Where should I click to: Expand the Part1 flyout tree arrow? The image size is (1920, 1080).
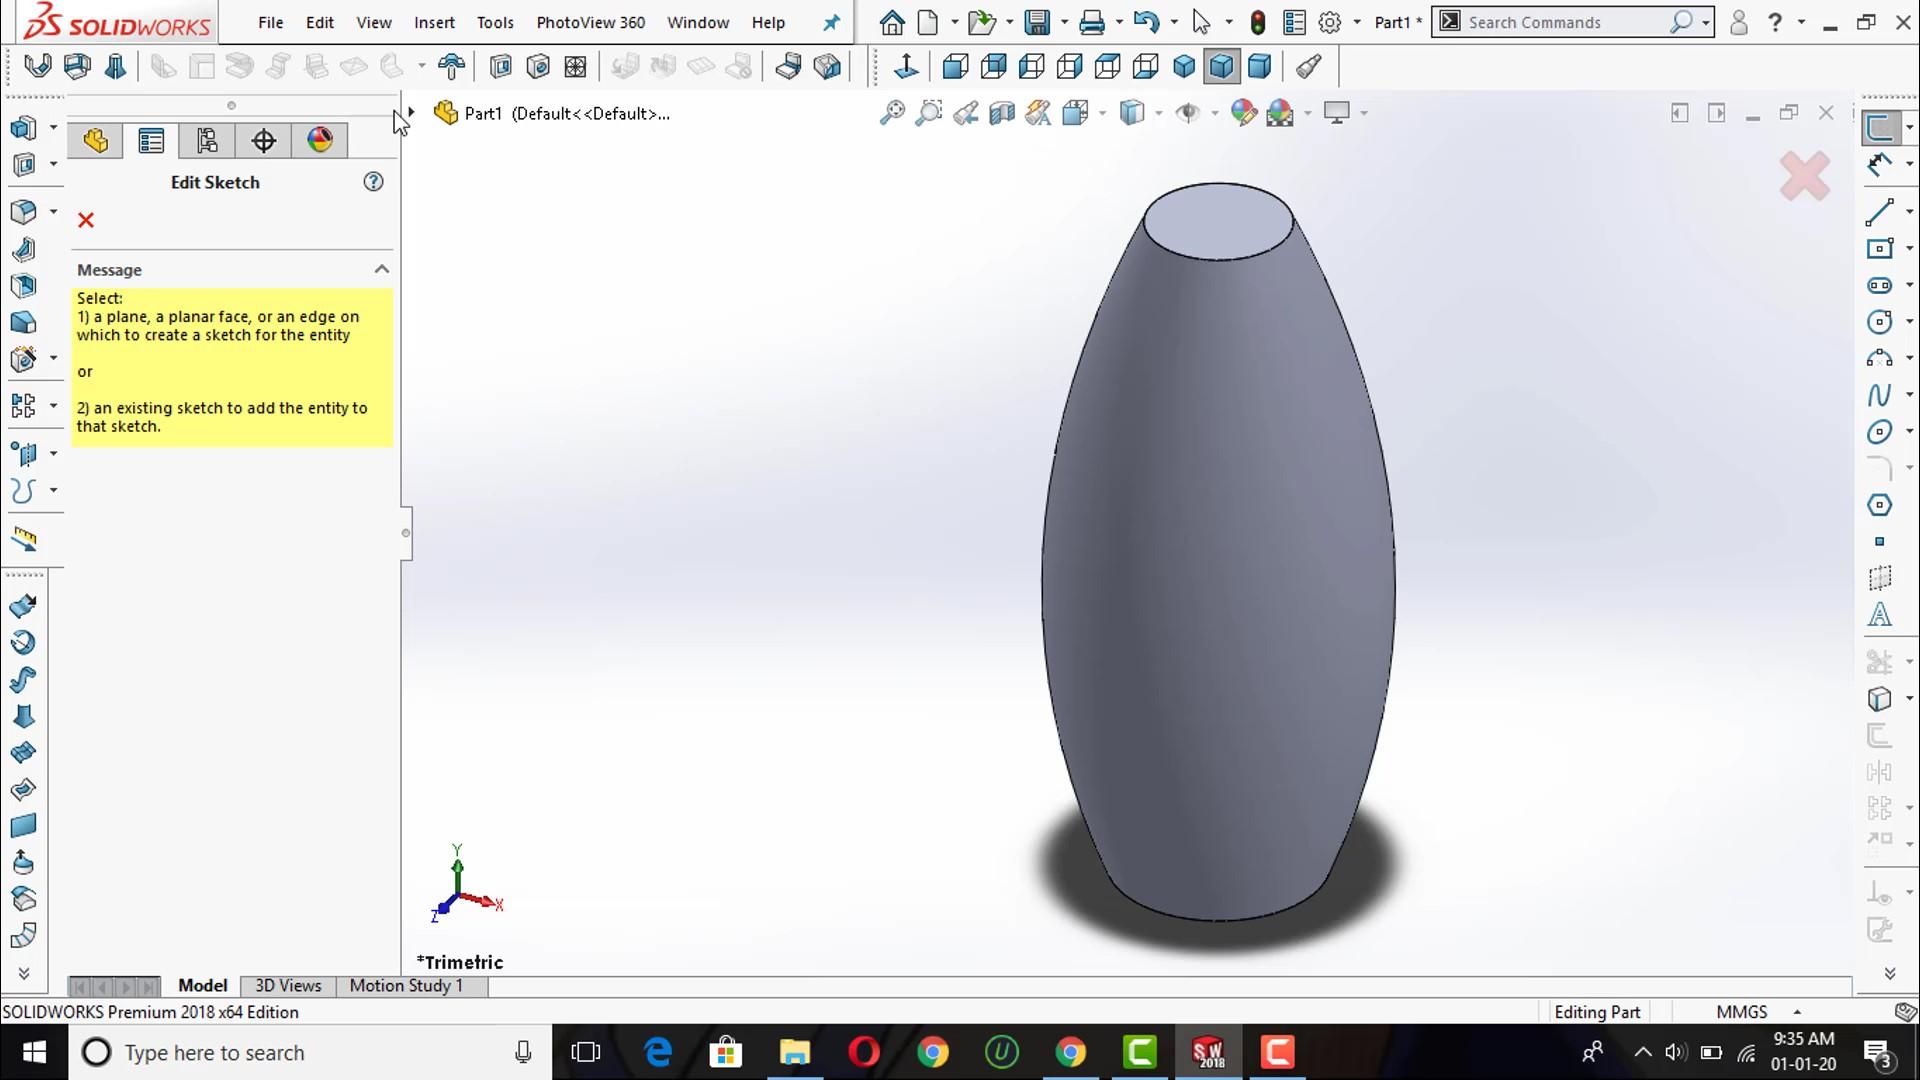[x=411, y=113]
